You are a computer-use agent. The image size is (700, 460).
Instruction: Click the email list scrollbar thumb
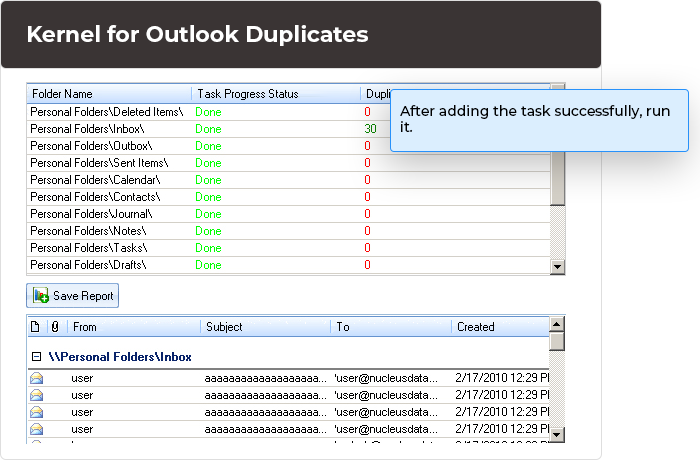[557, 342]
